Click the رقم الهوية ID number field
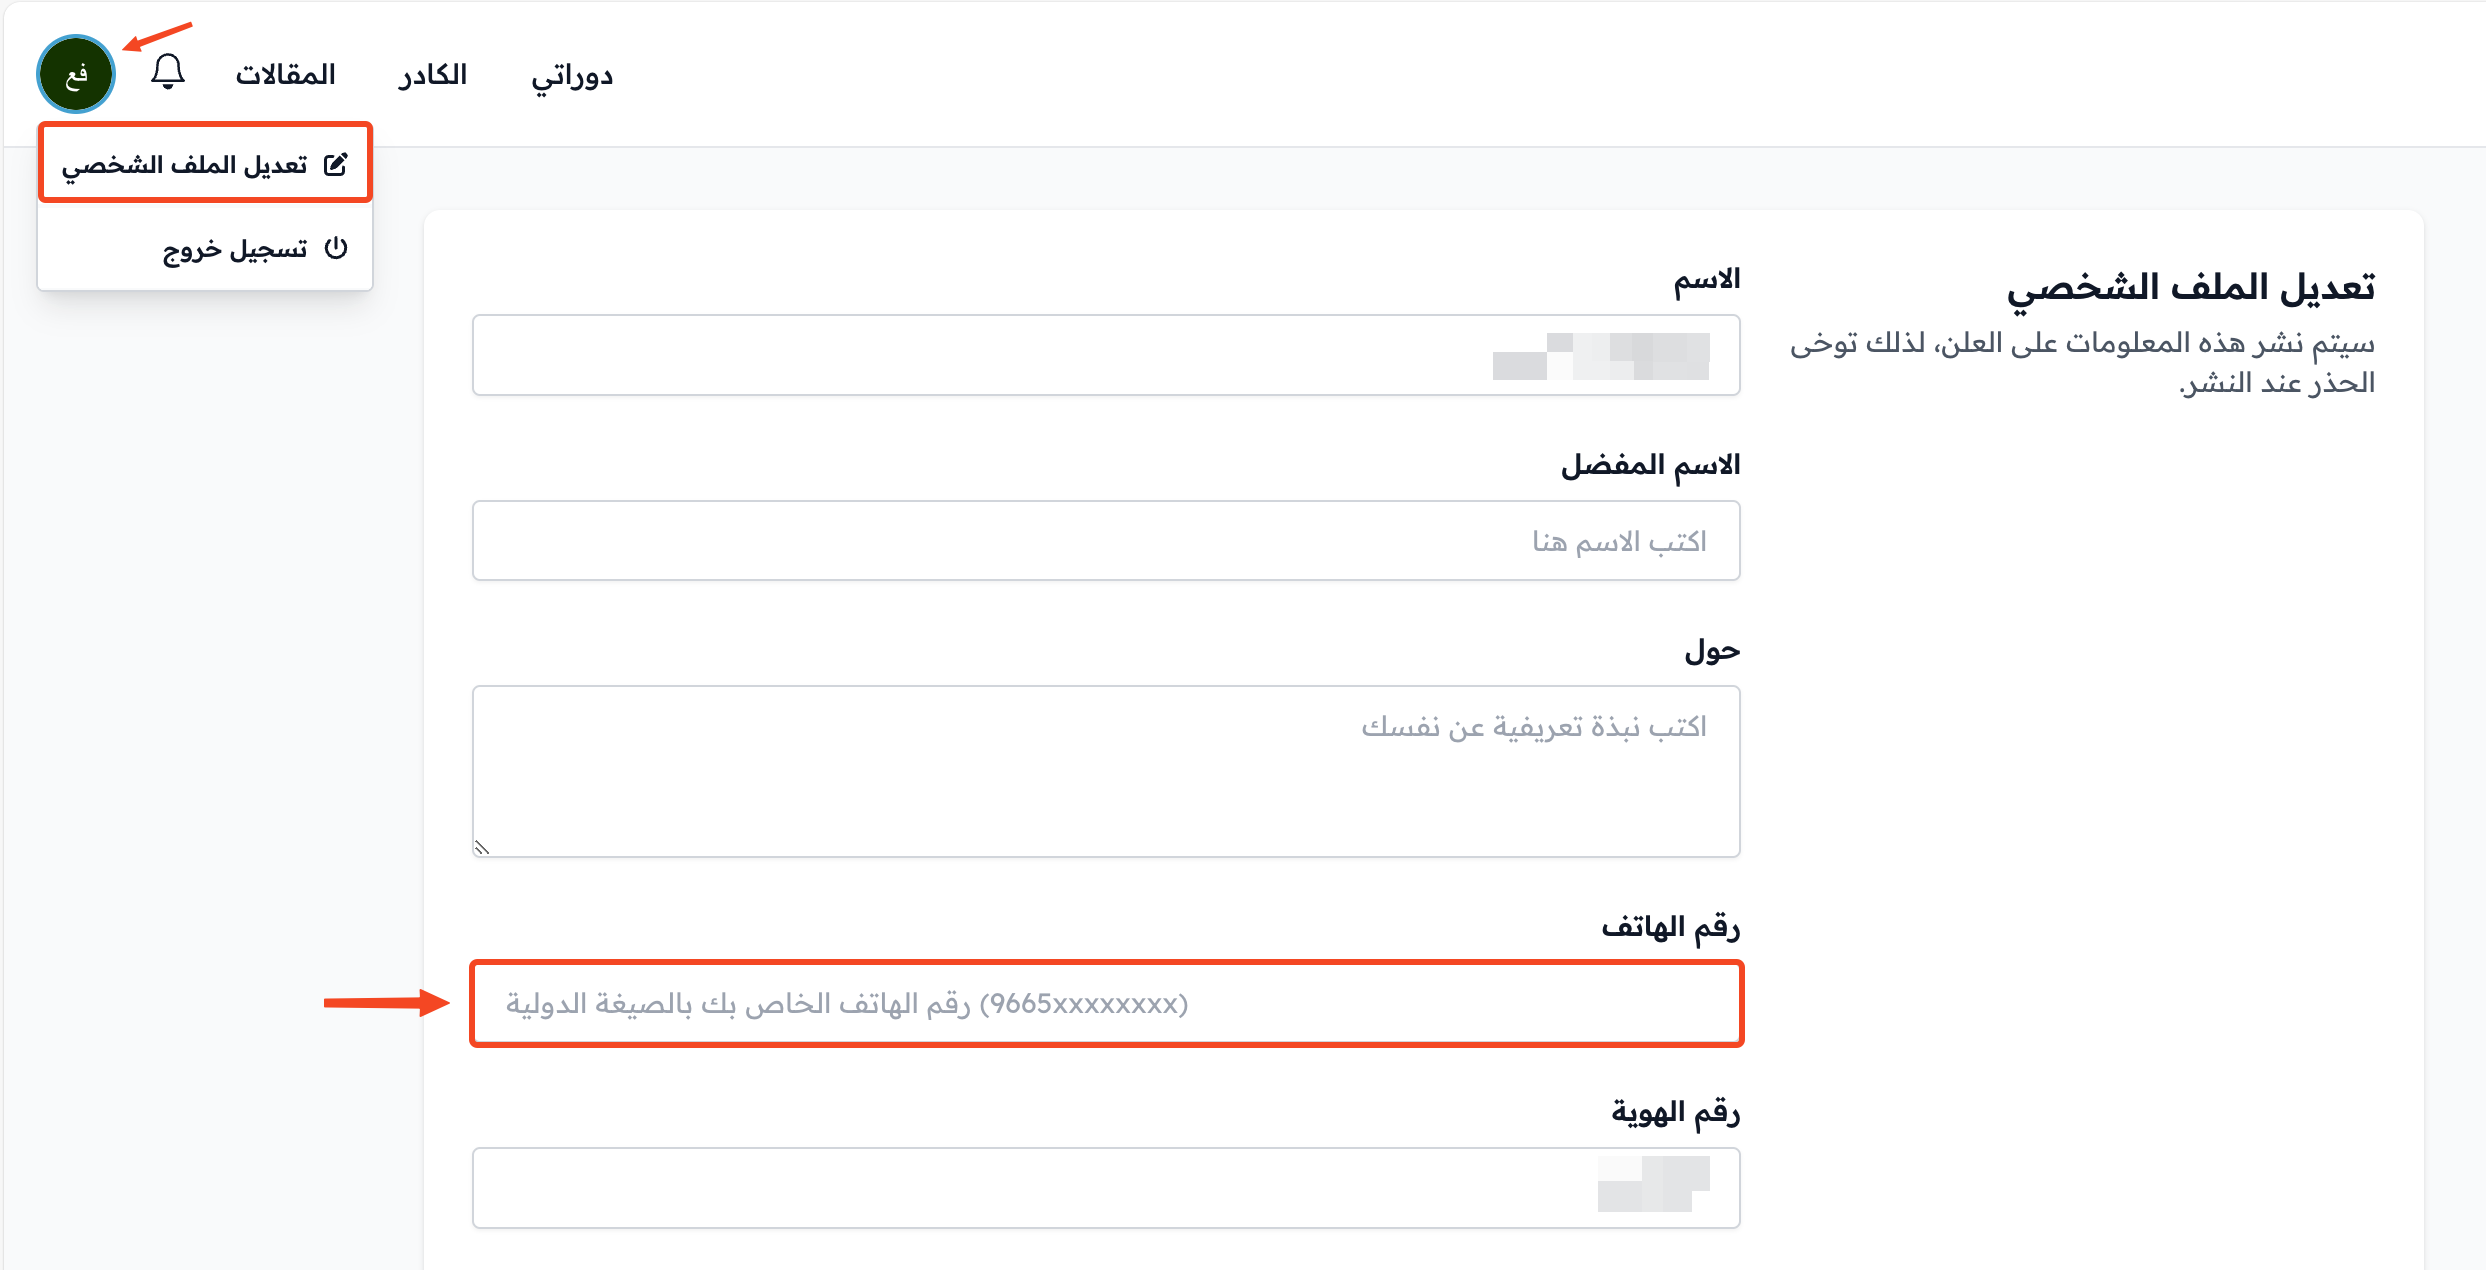 pos(1106,1188)
